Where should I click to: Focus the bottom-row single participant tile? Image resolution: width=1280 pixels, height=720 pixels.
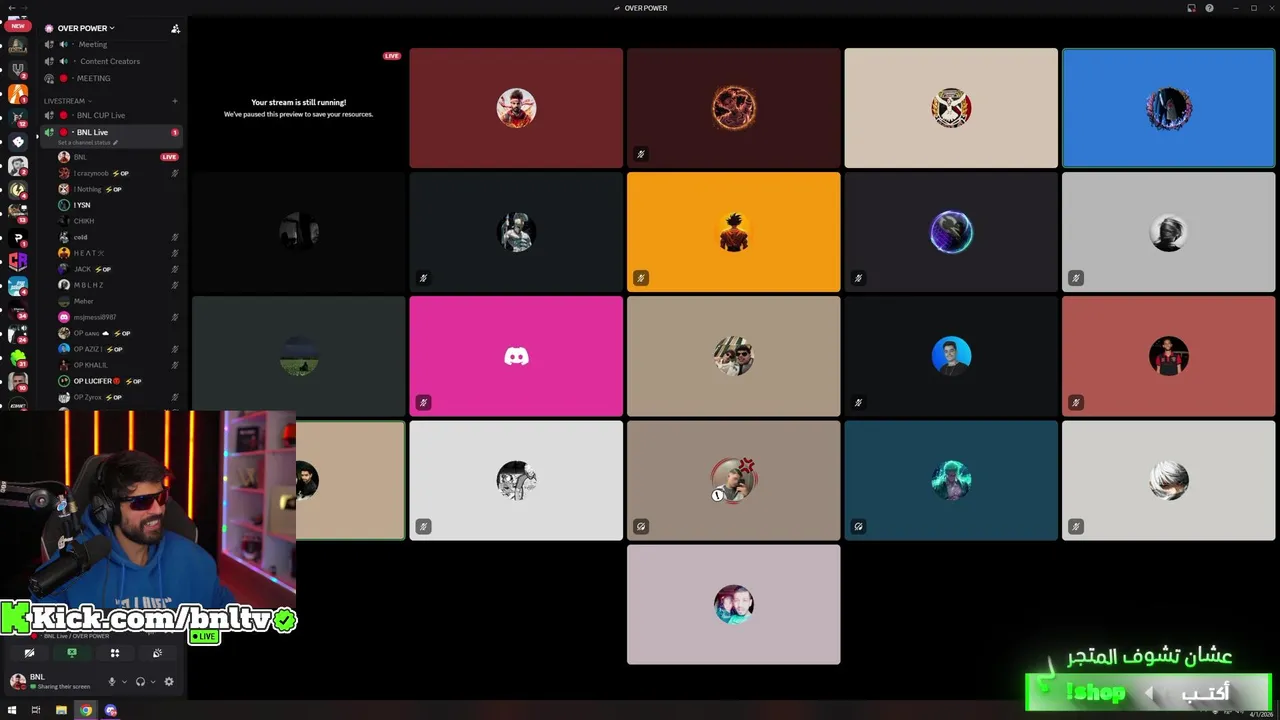733,604
